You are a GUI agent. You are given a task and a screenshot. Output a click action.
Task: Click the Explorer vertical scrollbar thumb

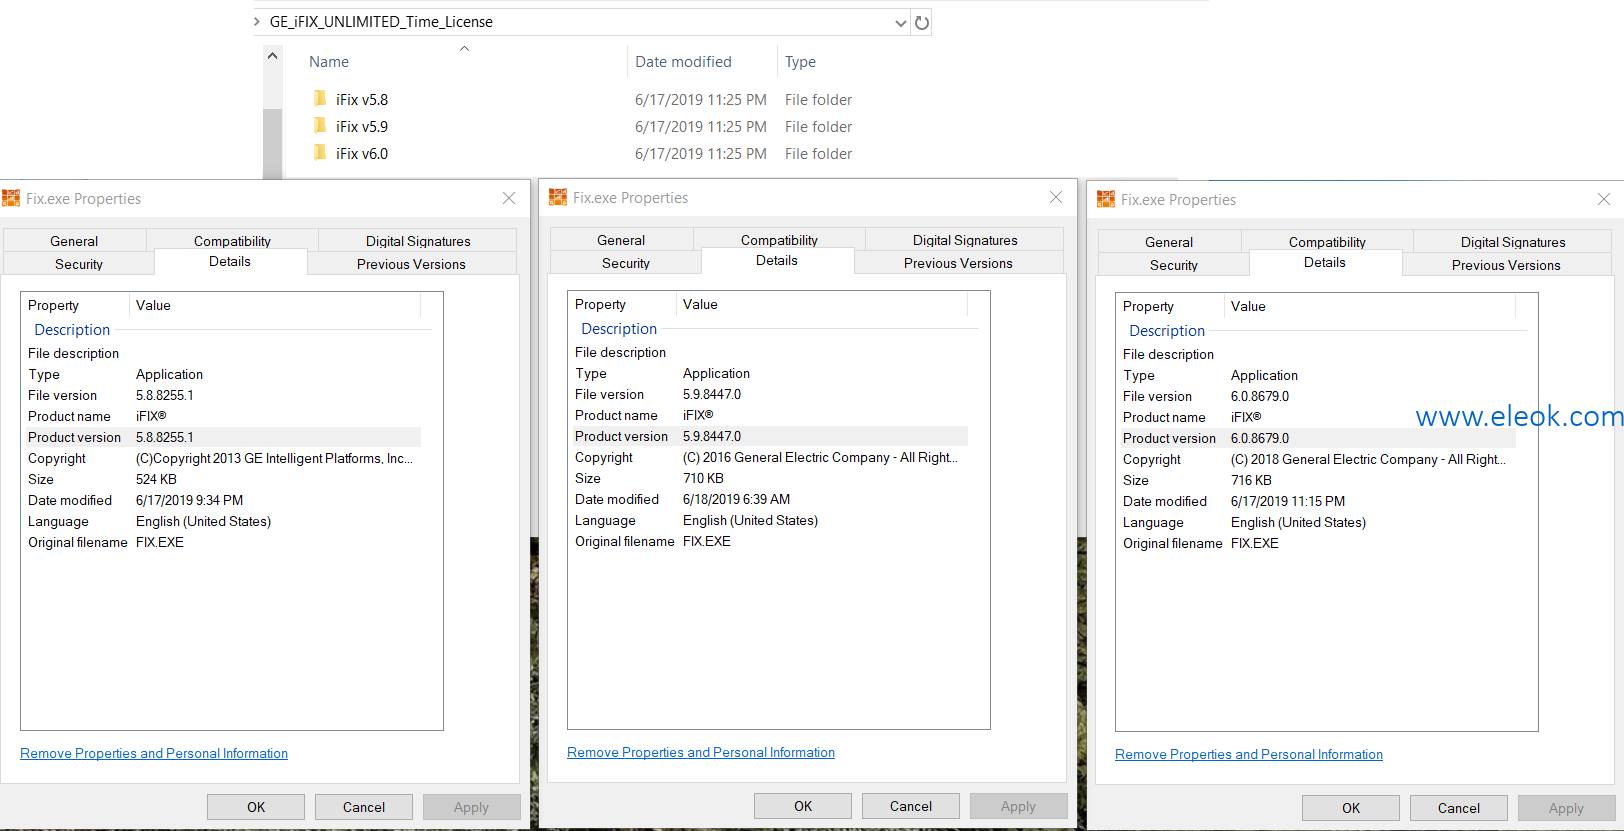272,143
